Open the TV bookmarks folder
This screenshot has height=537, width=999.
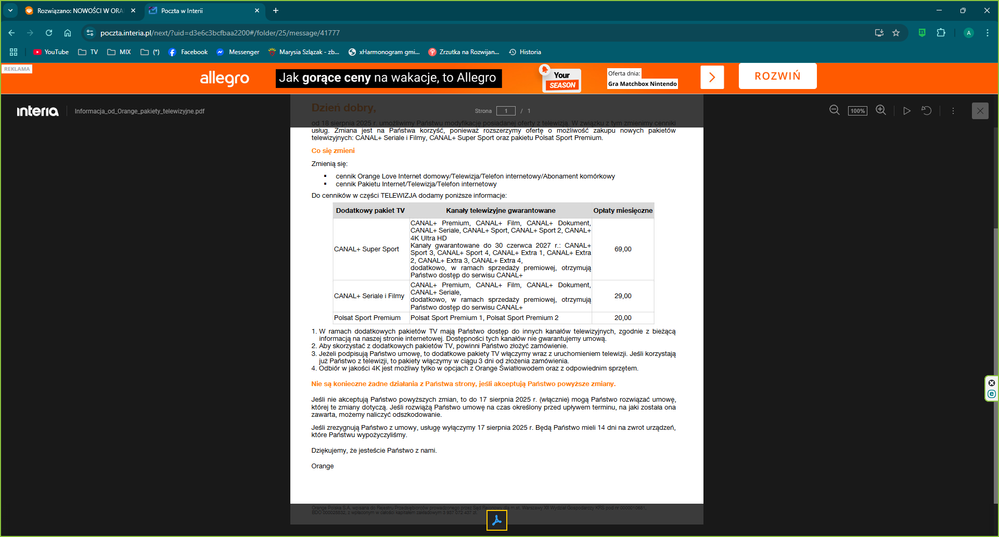click(88, 52)
